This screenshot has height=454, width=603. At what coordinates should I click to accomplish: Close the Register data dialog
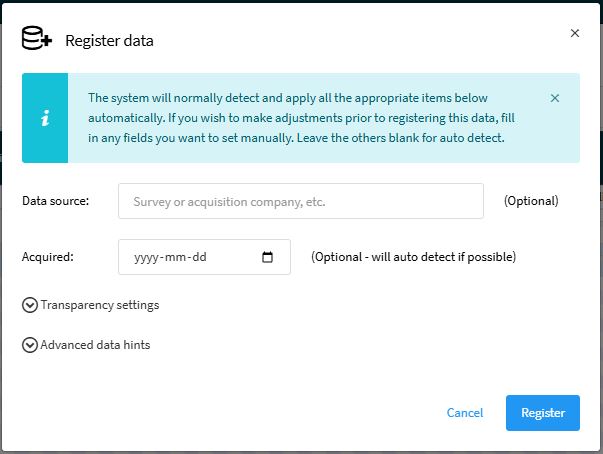575,33
